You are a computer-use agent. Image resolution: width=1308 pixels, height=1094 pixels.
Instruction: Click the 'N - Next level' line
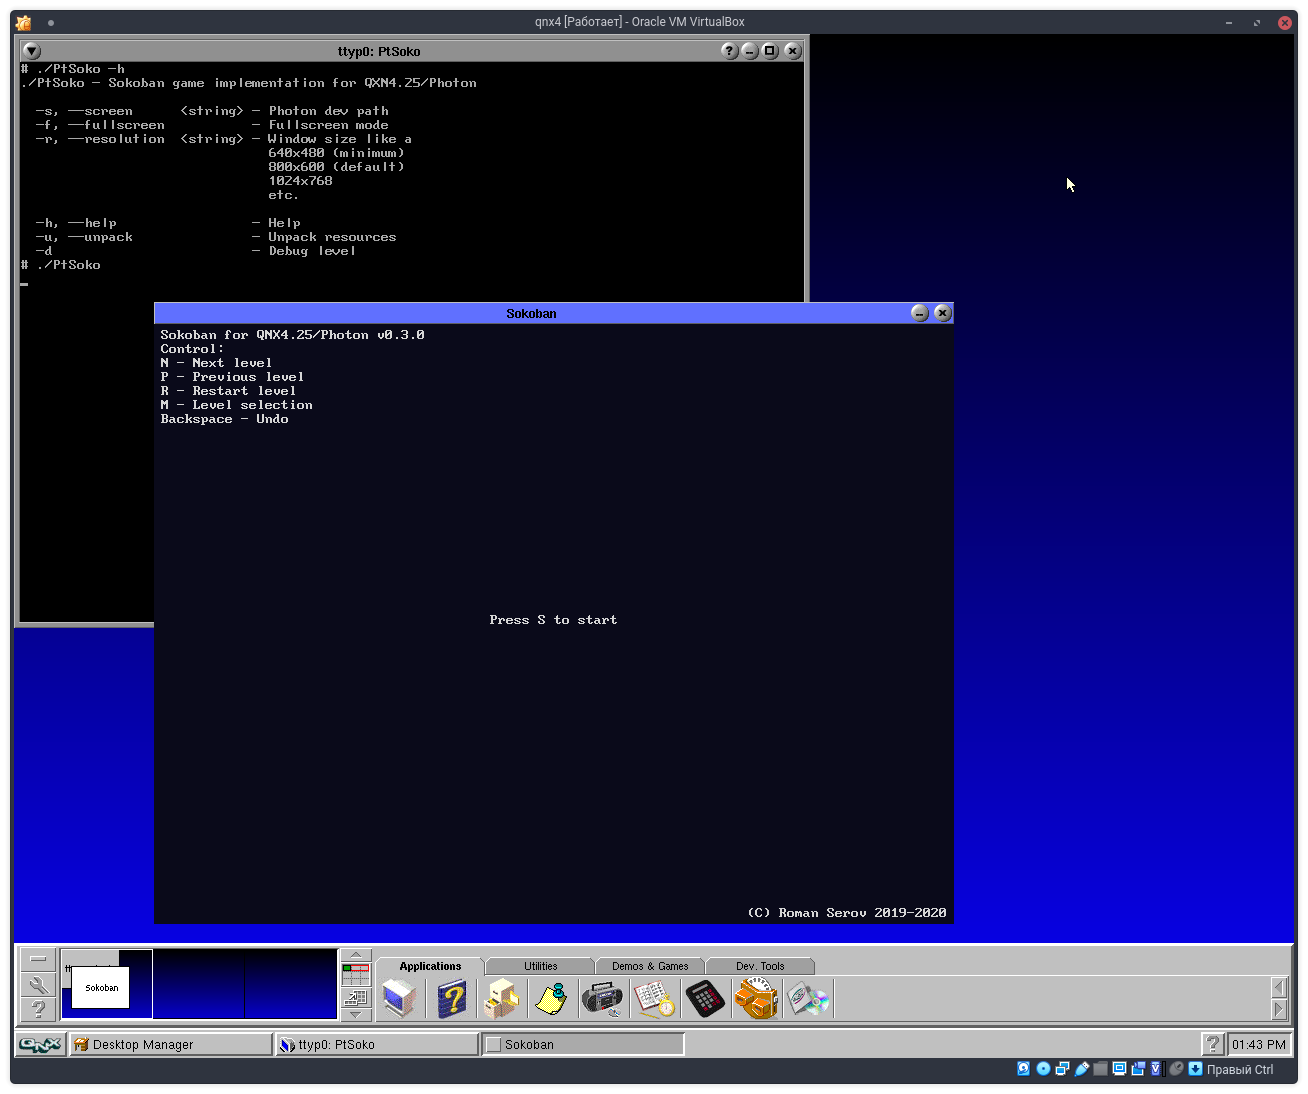click(x=216, y=363)
